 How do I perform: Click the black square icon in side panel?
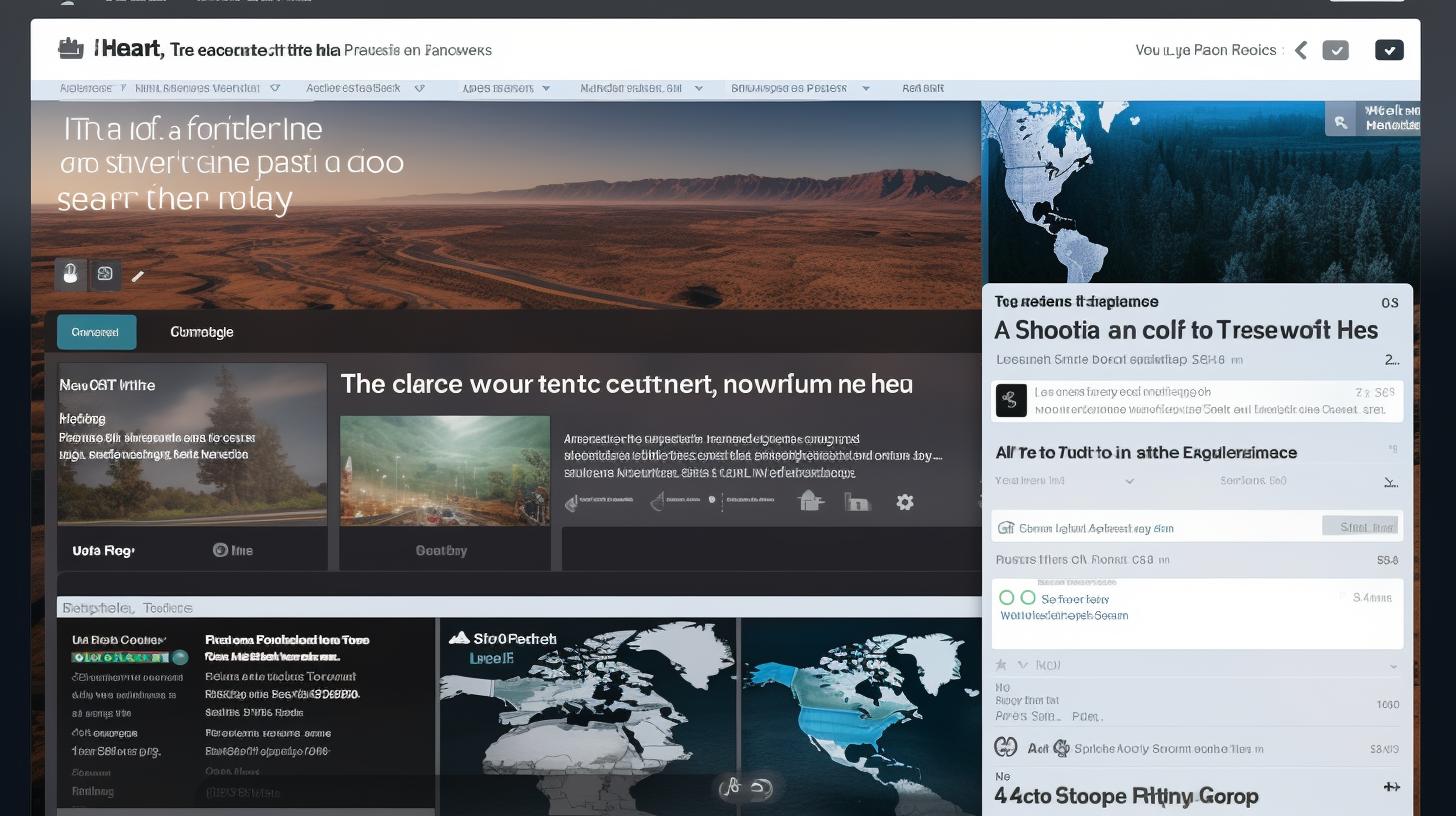click(x=1011, y=401)
